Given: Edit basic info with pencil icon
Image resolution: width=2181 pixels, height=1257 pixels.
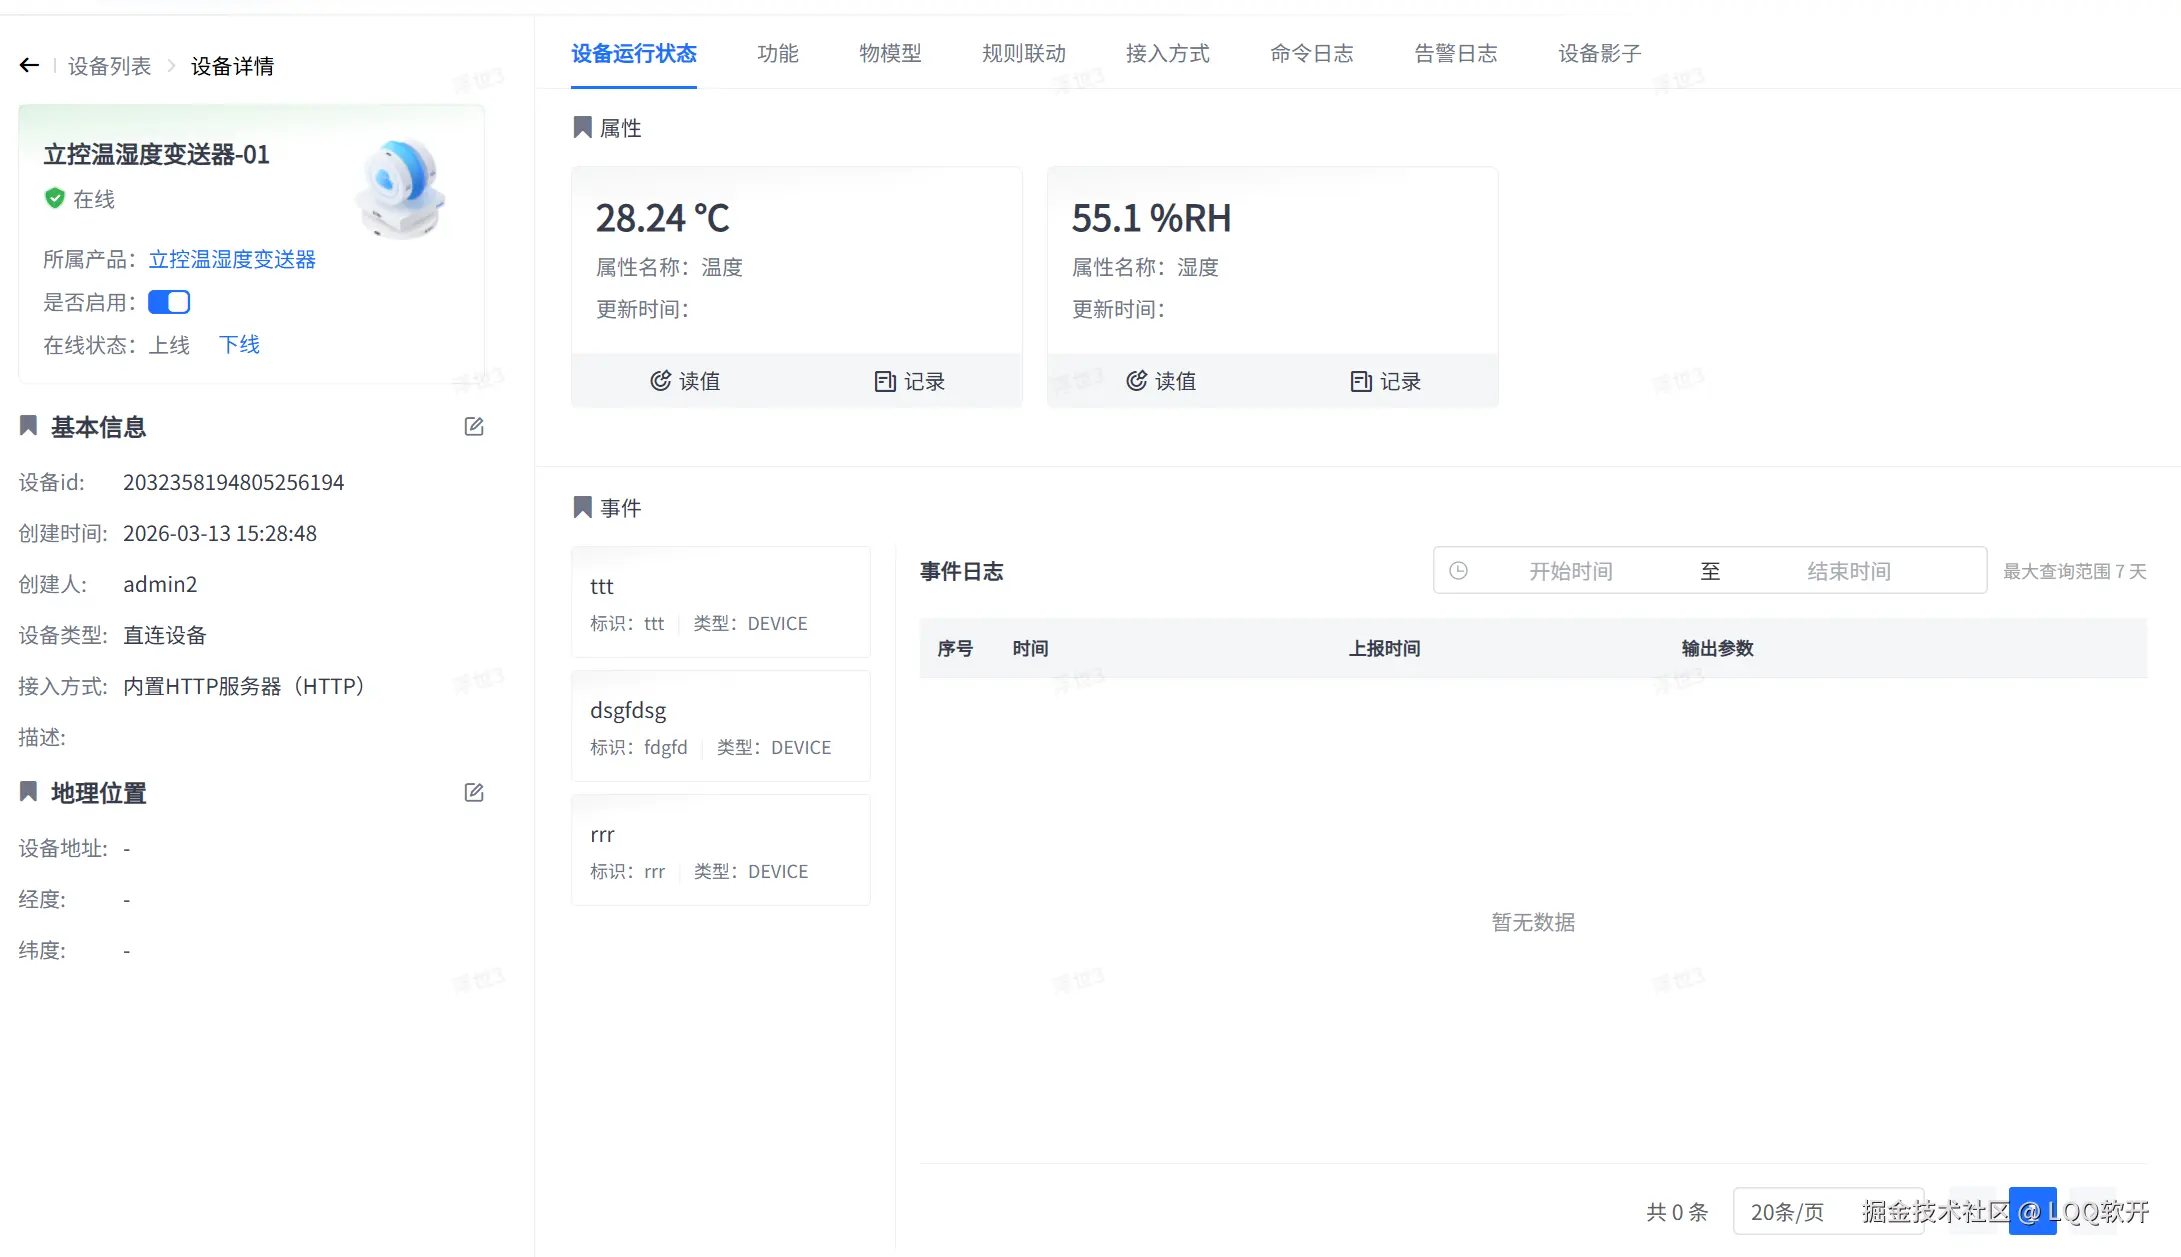Looking at the screenshot, I should point(474,427).
